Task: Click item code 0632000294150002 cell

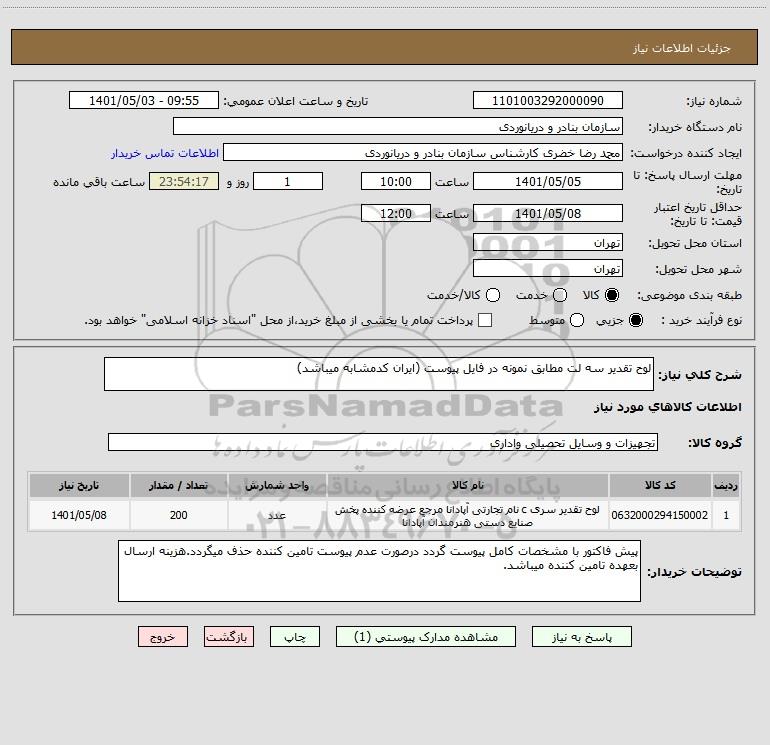Action: (660, 515)
